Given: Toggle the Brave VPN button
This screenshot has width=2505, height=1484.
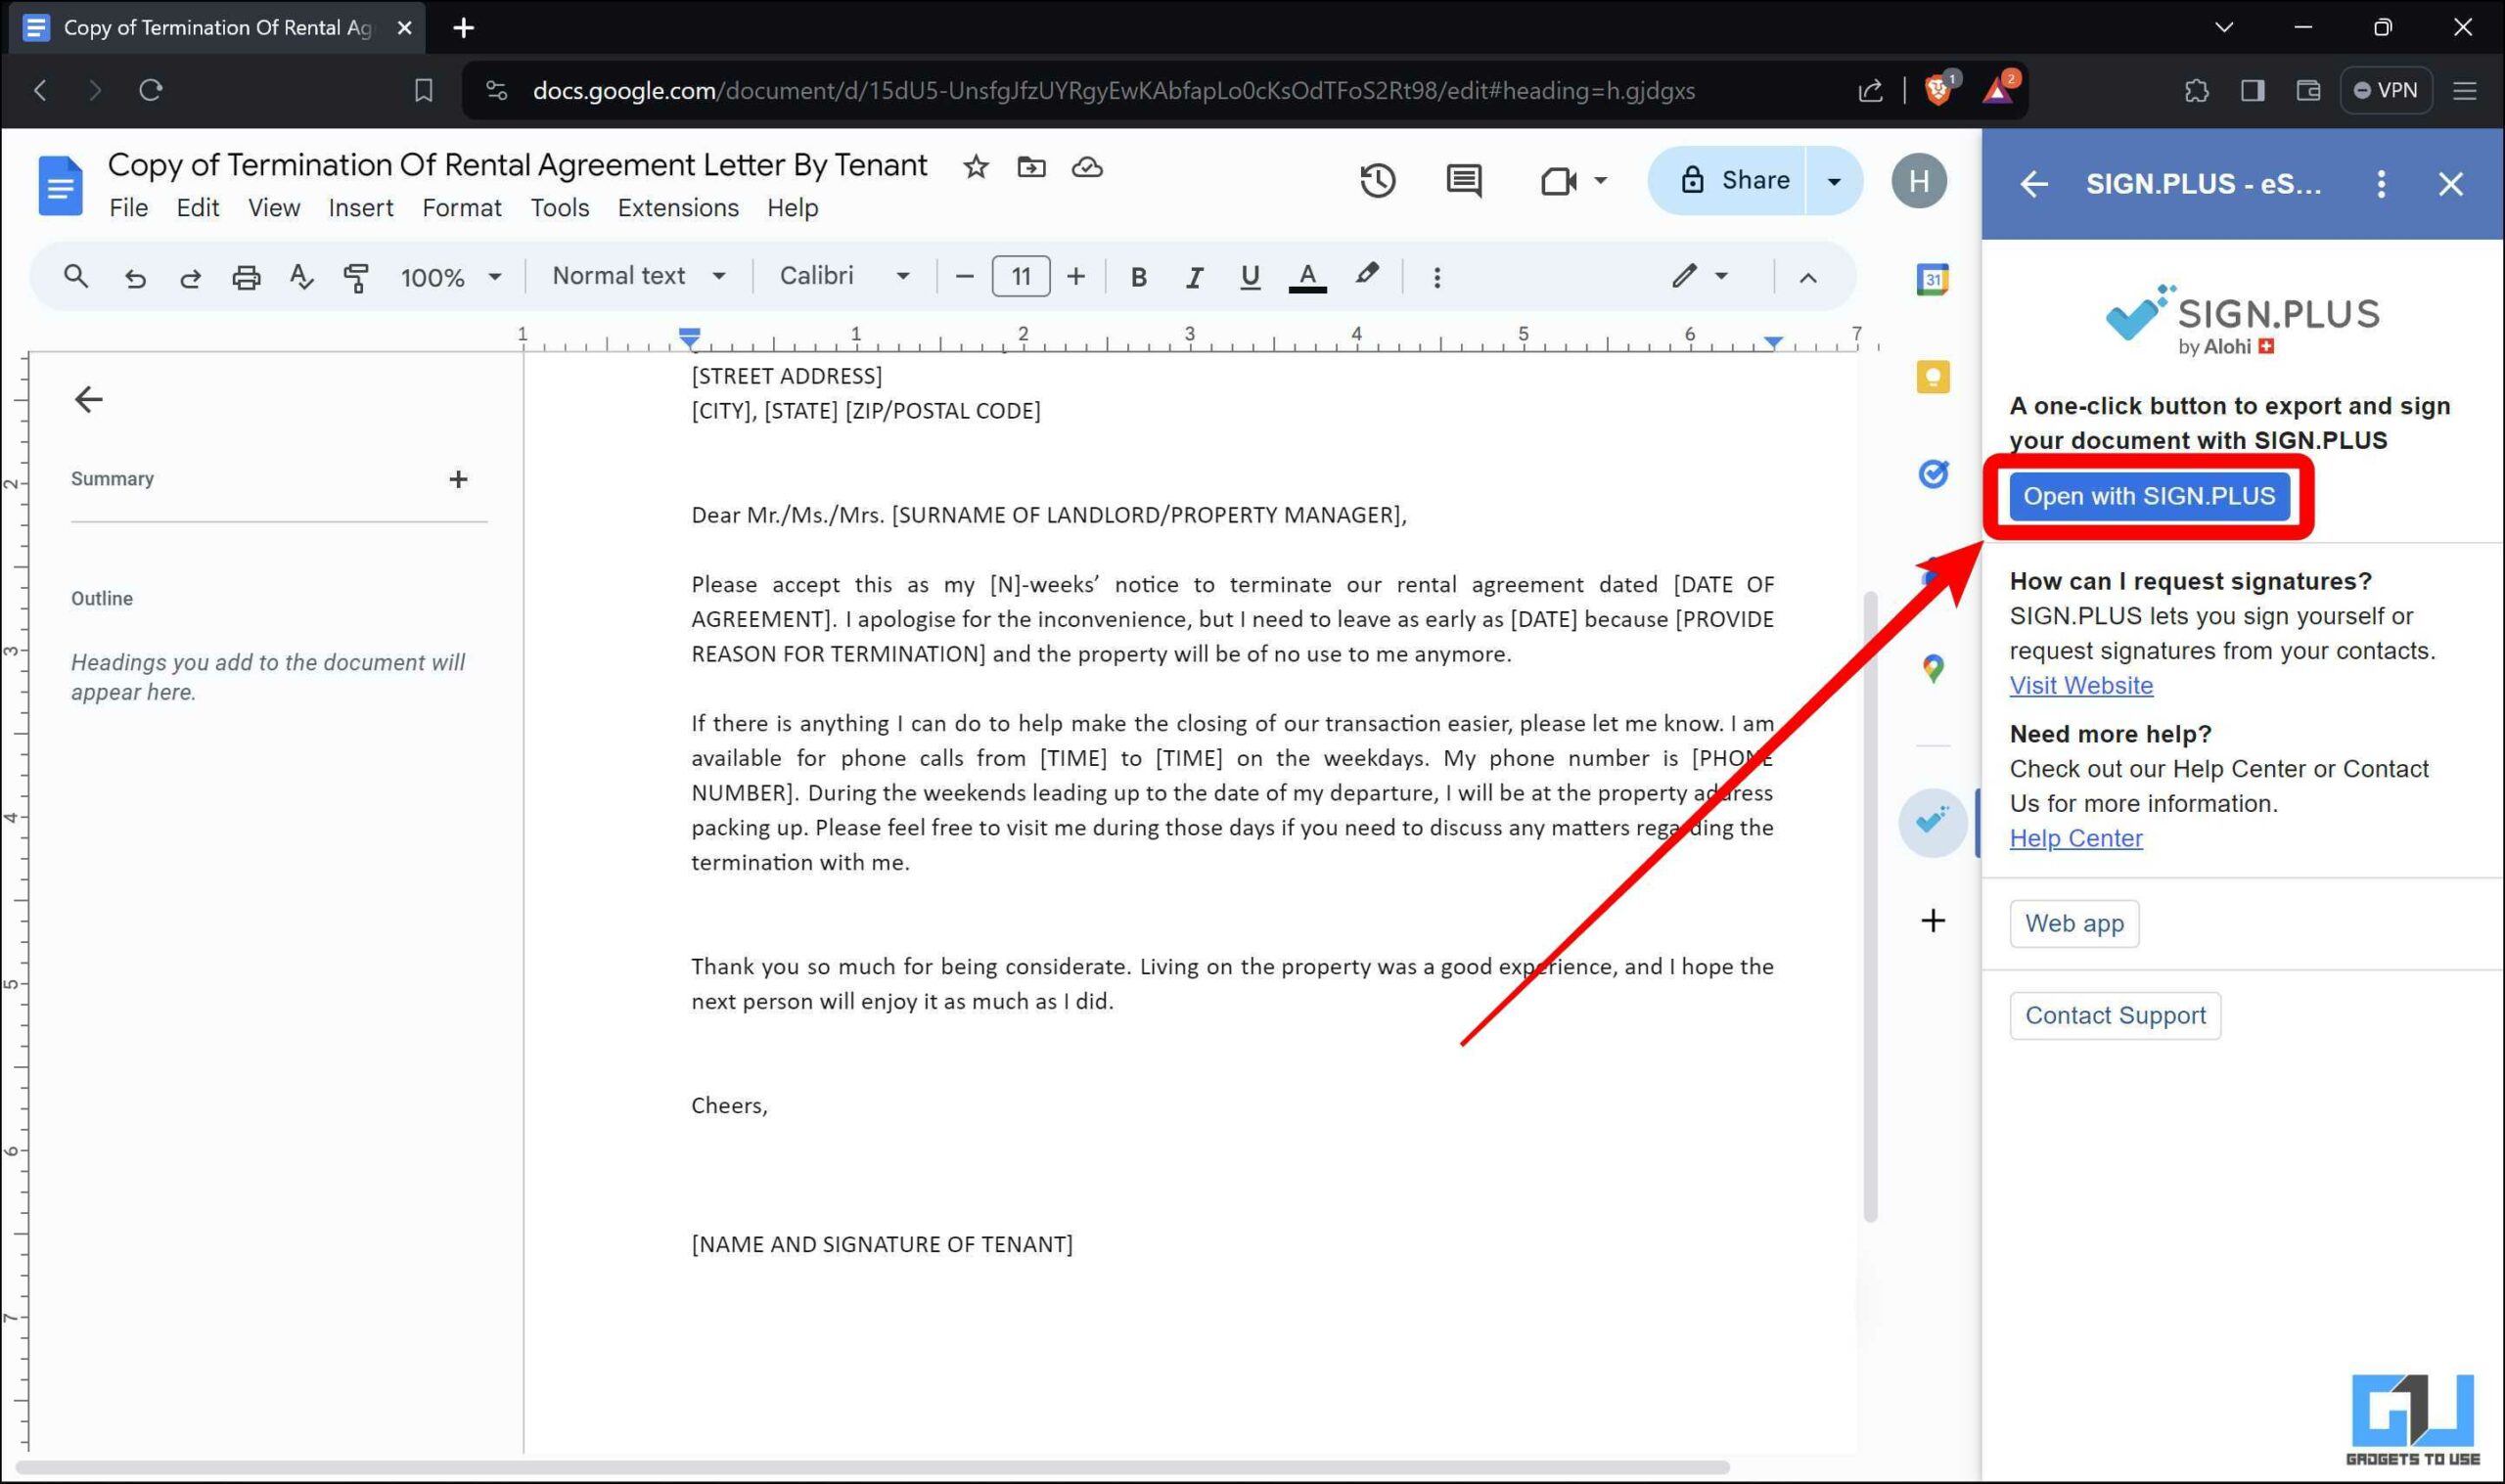Looking at the screenshot, I should point(2385,90).
